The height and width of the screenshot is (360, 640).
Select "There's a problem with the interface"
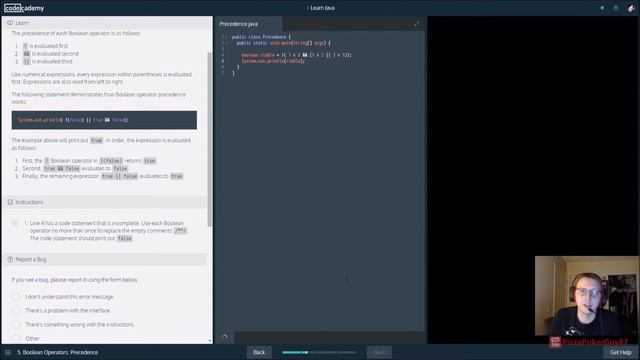(x=16, y=311)
